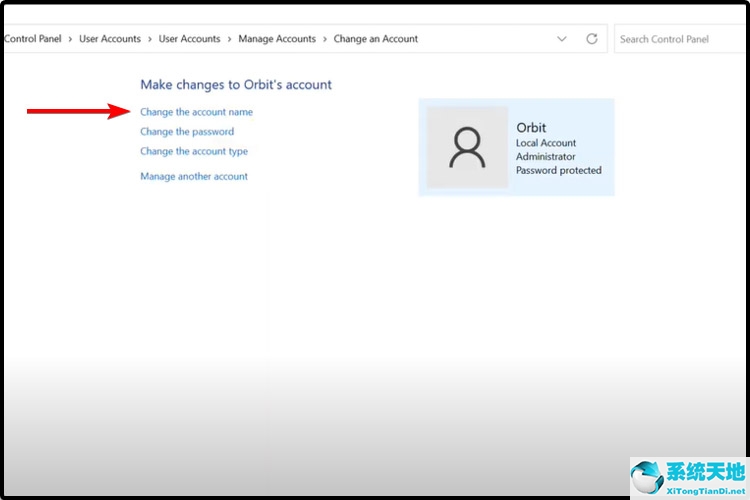Navigate to Manage Accounts breadcrumb

276,39
